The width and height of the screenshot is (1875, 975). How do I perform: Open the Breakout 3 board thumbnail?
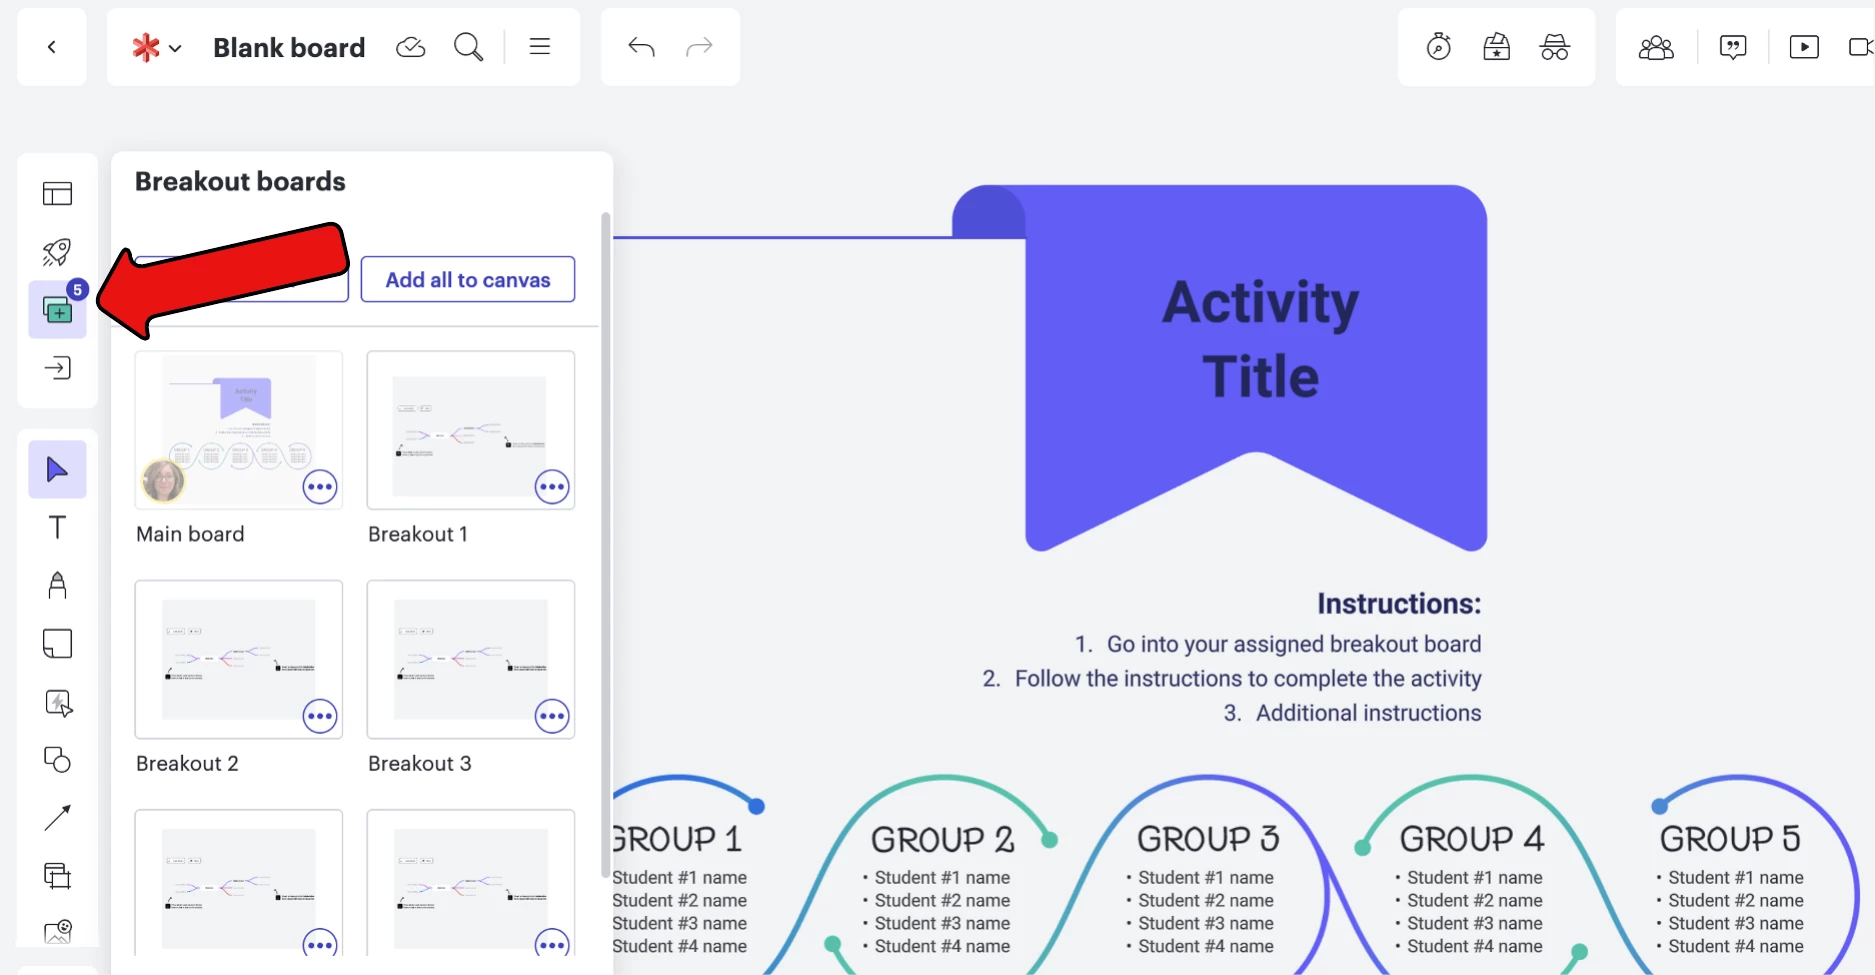pos(471,660)
